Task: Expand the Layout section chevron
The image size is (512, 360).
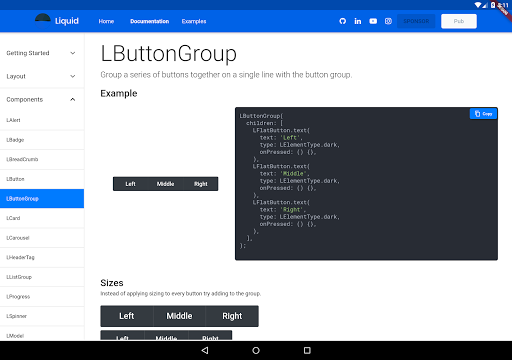Action: click(73, 76)
